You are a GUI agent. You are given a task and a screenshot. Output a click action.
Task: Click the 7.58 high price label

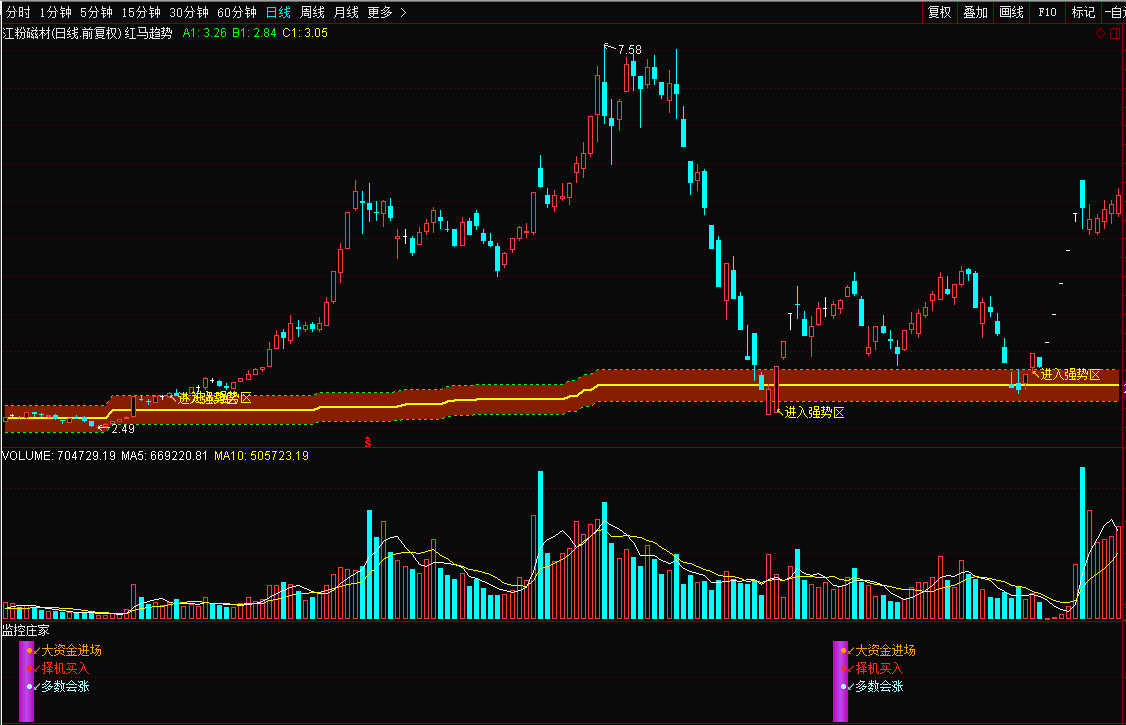630,50
